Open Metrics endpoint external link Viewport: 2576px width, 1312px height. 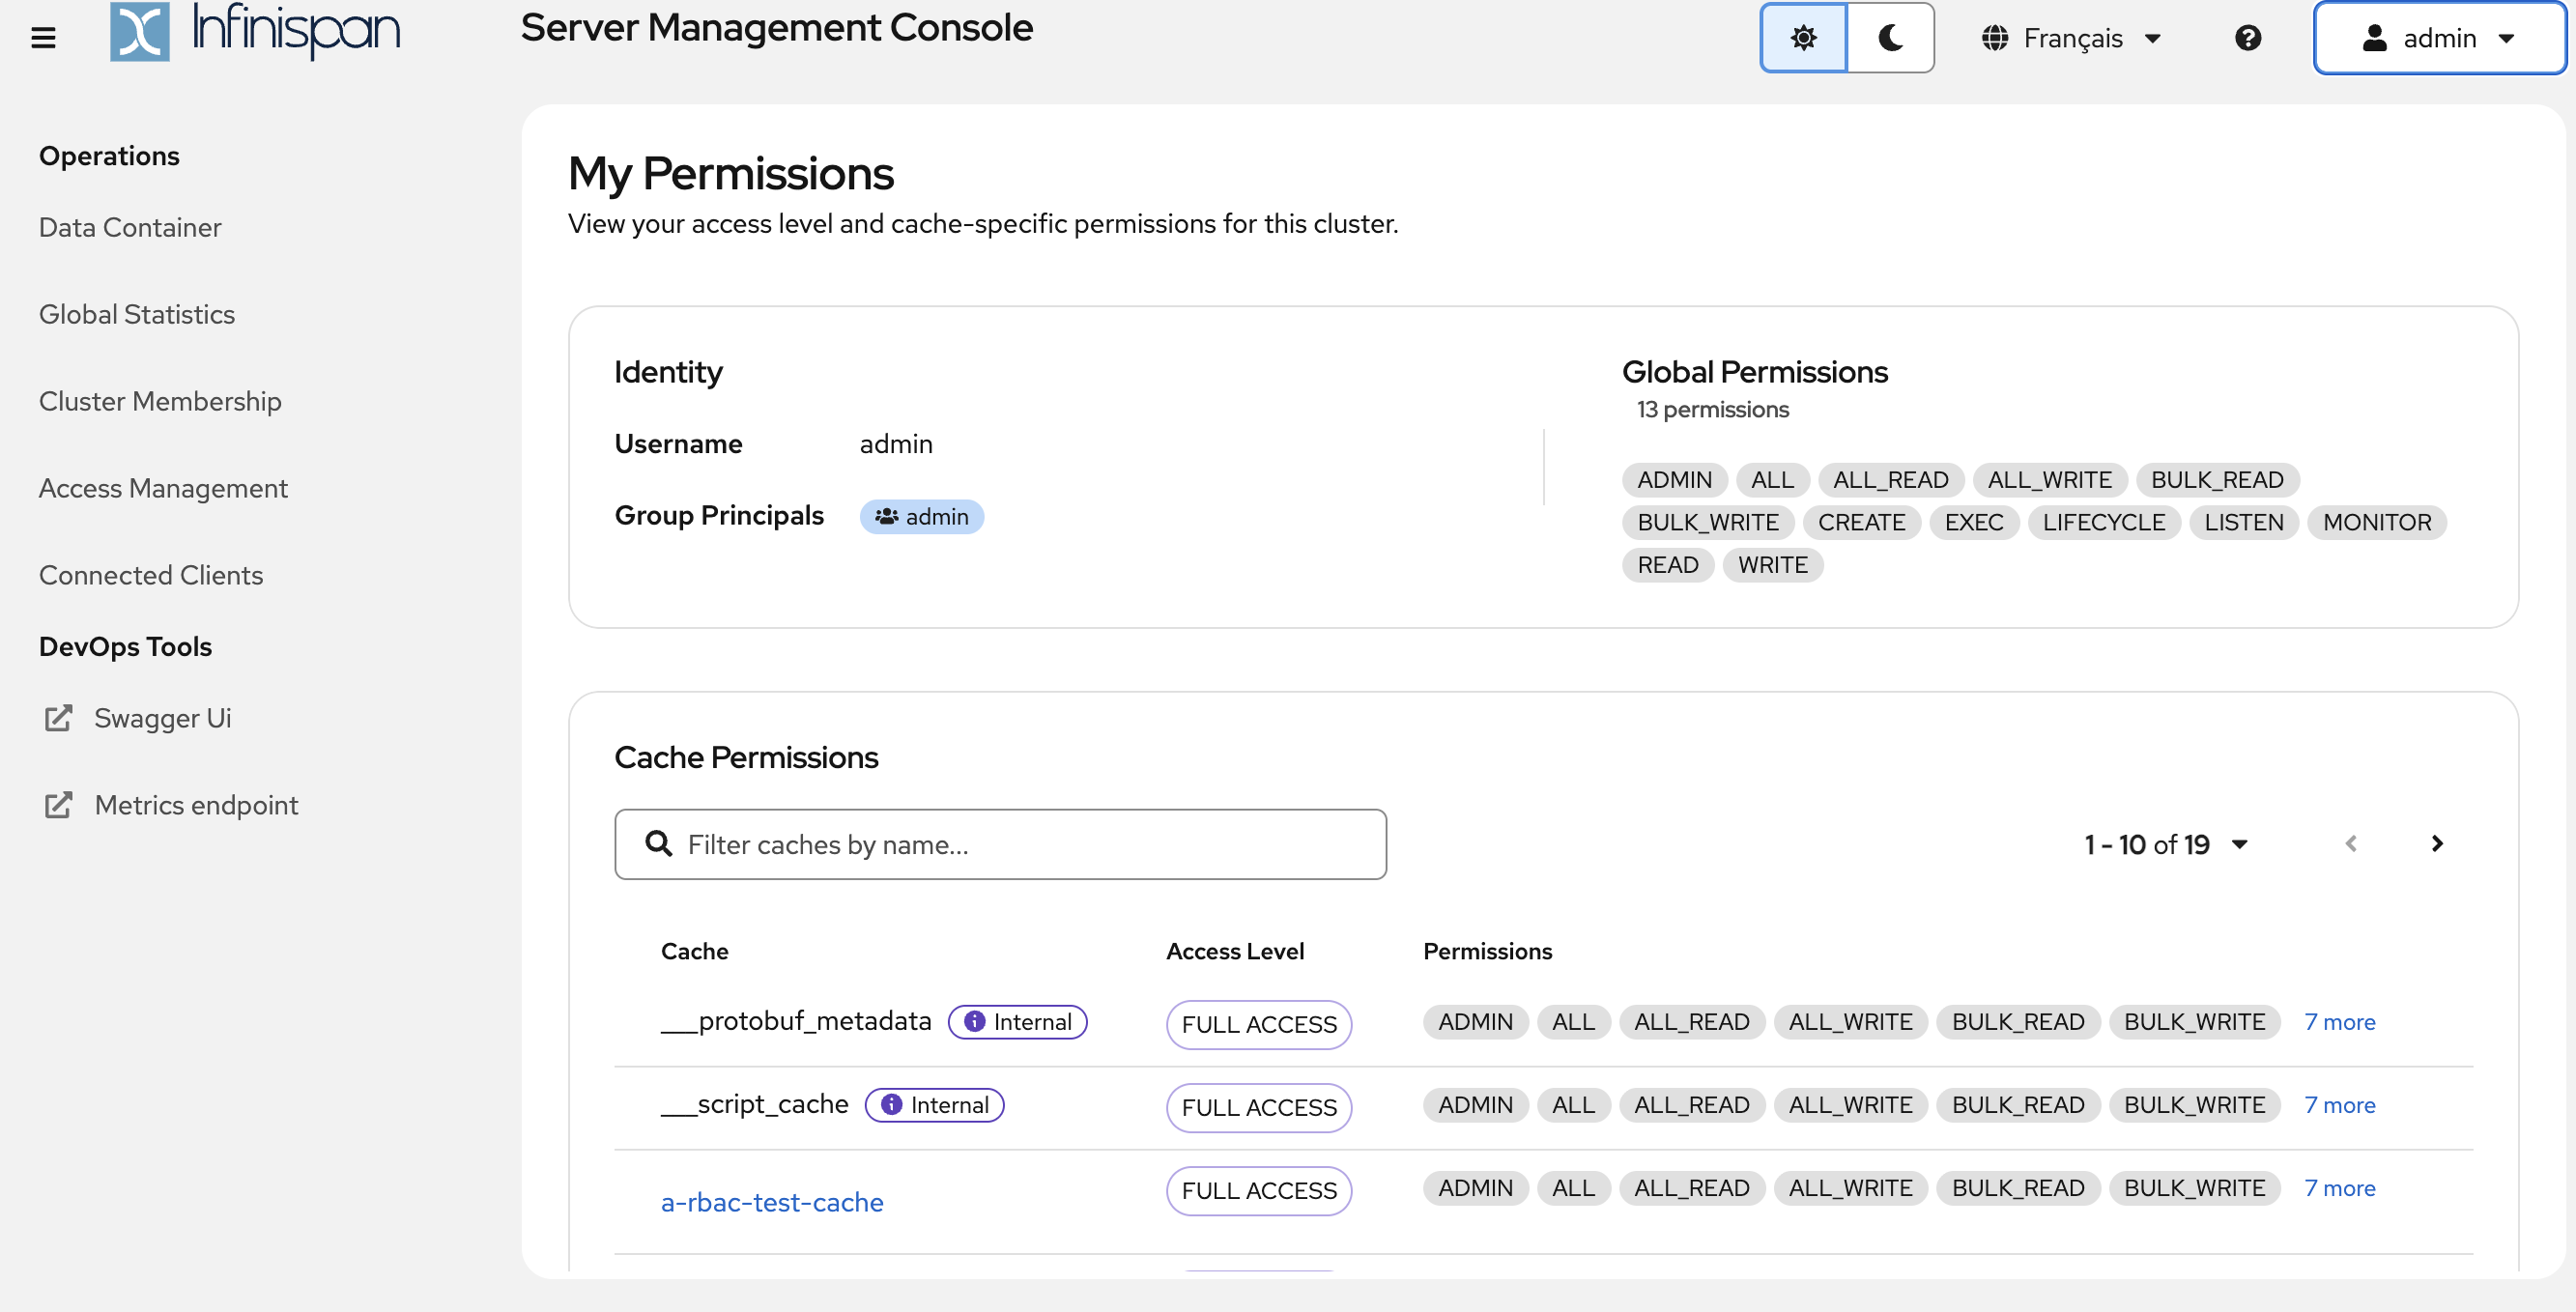[x=196, y=805]
